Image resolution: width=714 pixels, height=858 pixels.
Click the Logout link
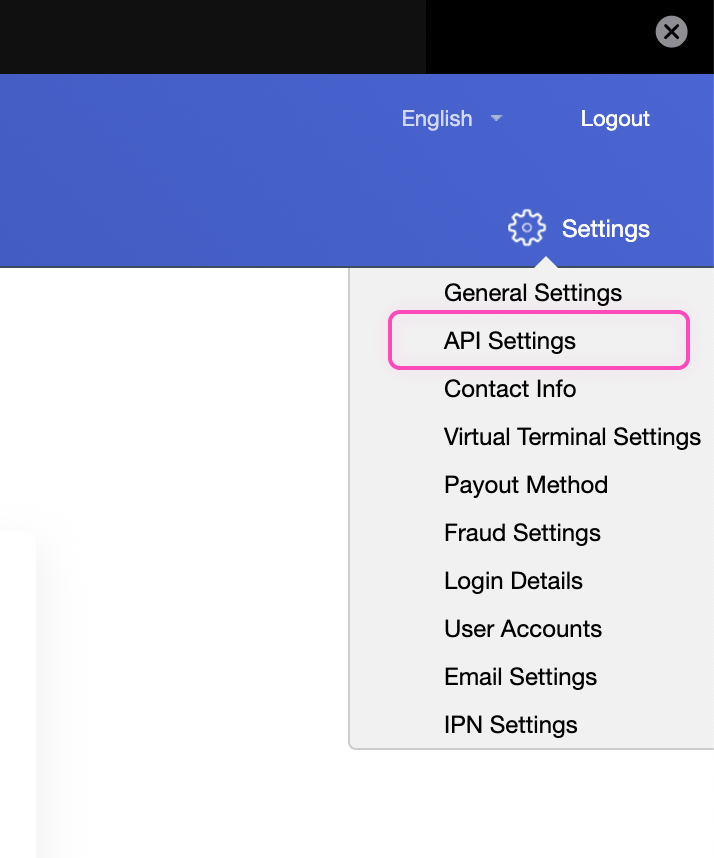pos(615,118)
